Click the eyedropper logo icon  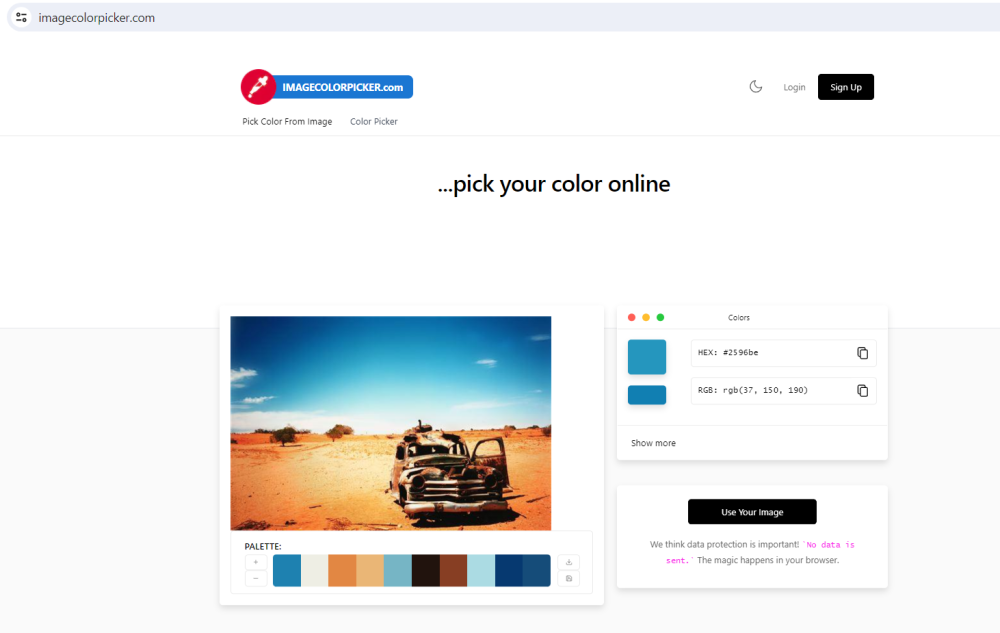pyautogui.click(x=258, y=87)
